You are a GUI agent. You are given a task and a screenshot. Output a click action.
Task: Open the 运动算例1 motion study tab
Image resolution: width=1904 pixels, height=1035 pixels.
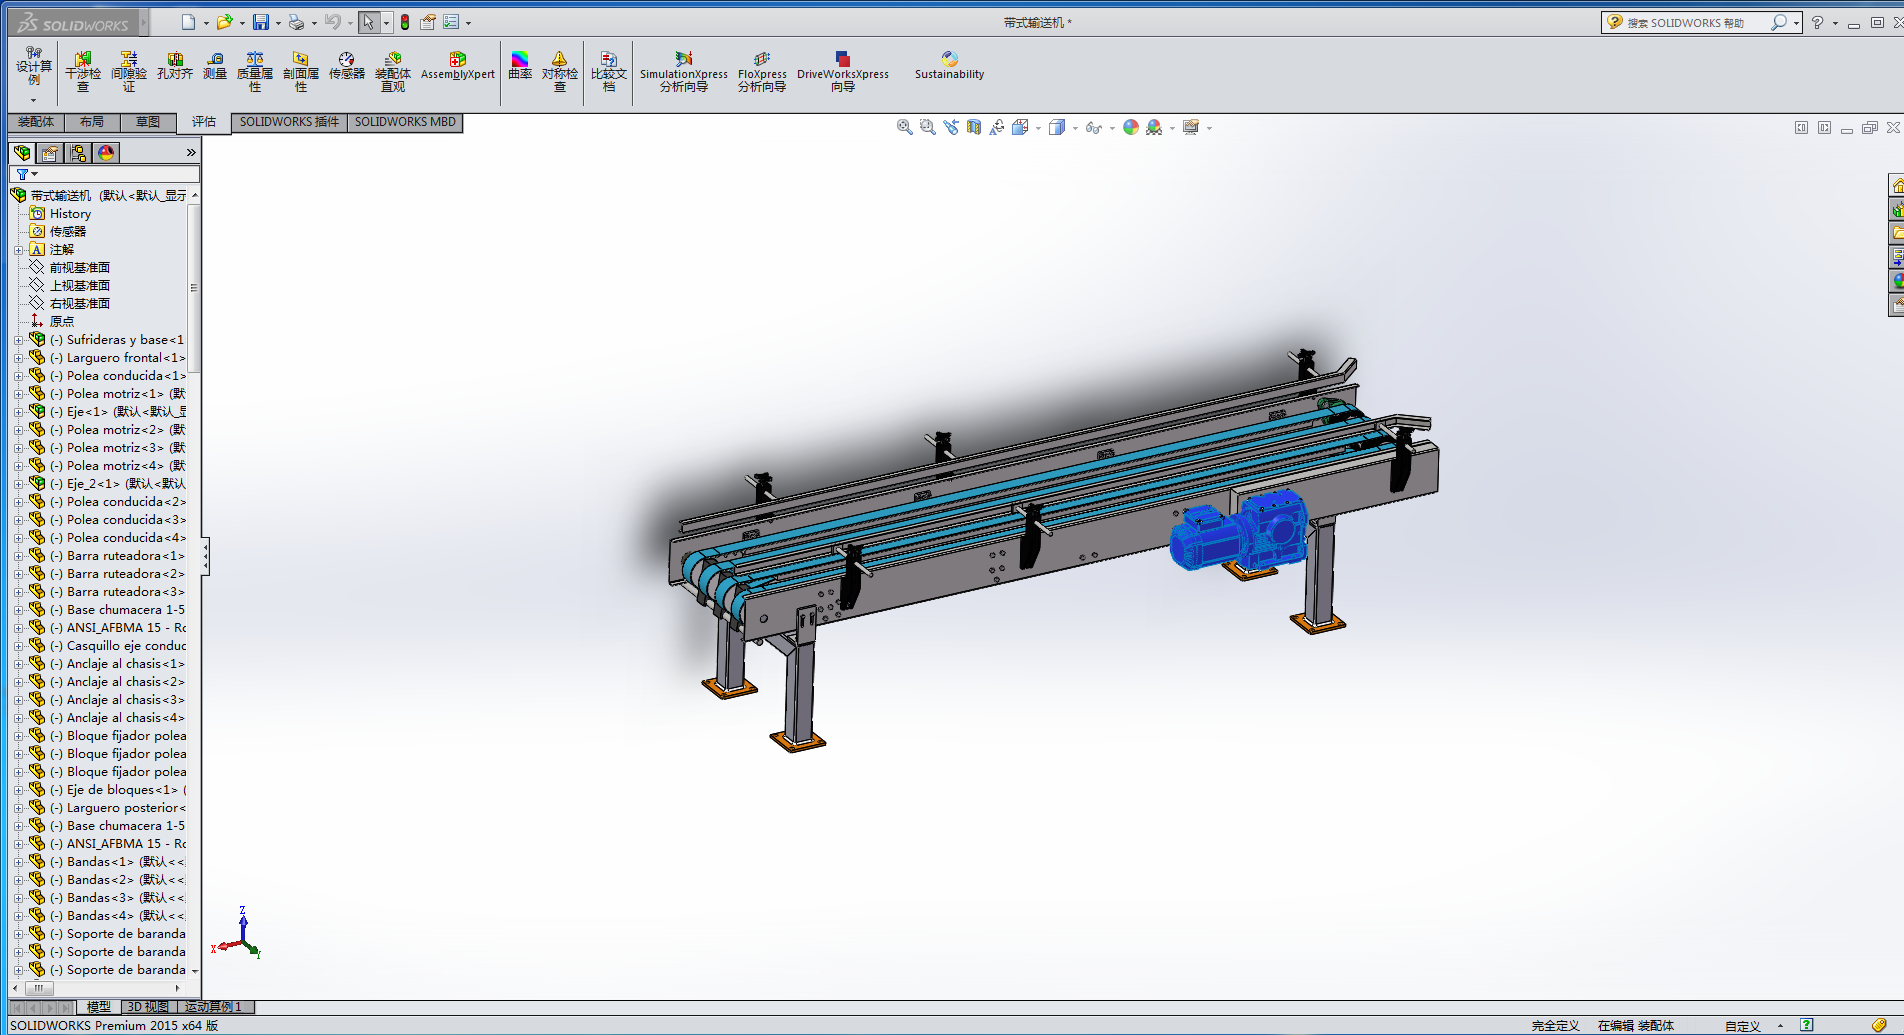click(213, 1007)
